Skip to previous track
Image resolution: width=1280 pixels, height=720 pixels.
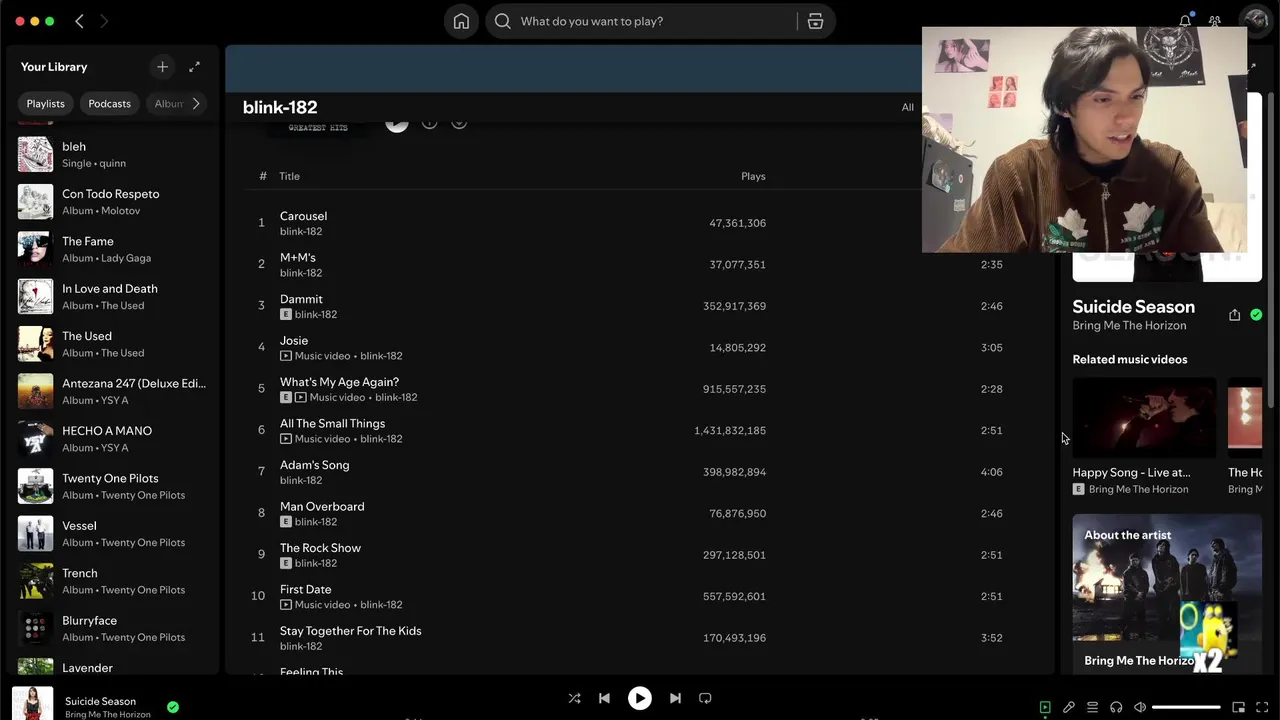click(x=604, y=698)
